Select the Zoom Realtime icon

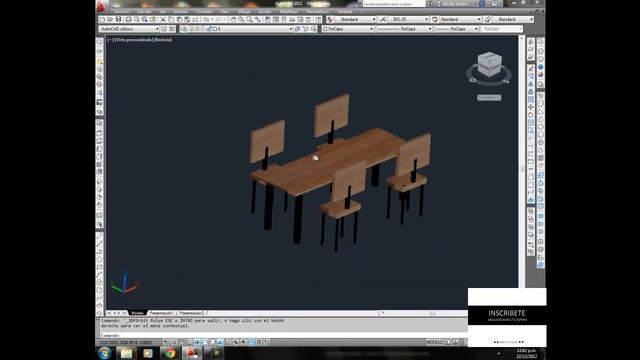[x=241, y=20]
